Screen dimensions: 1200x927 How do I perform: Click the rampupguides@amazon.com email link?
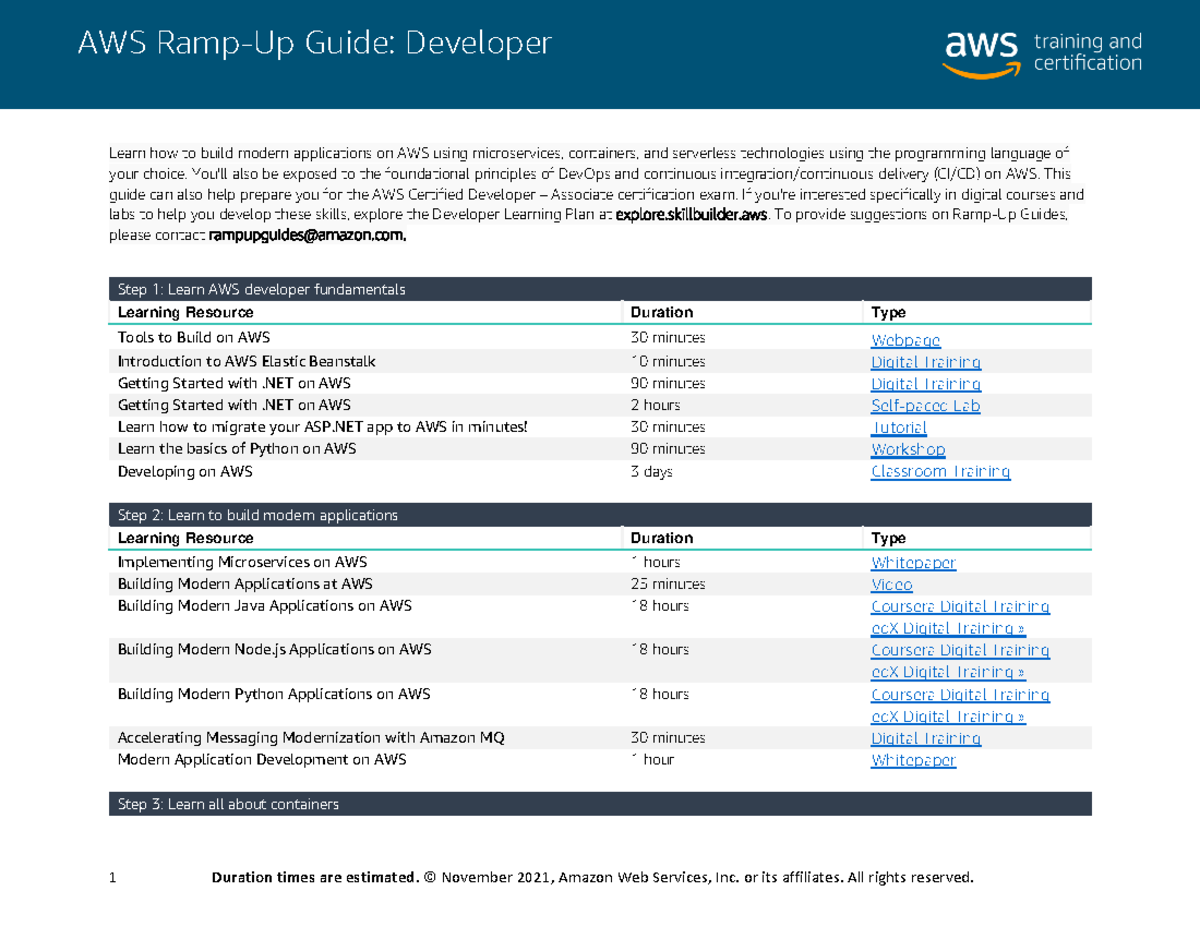point(305,234)
